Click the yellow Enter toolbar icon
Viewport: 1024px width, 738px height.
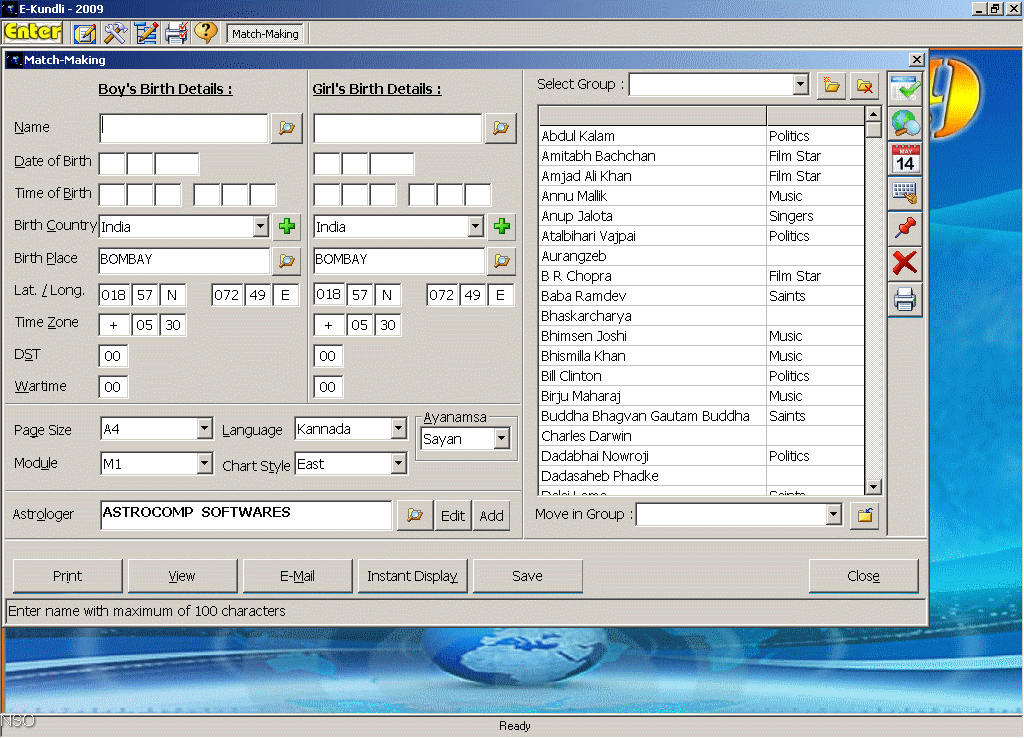click(x=33, y=33)
